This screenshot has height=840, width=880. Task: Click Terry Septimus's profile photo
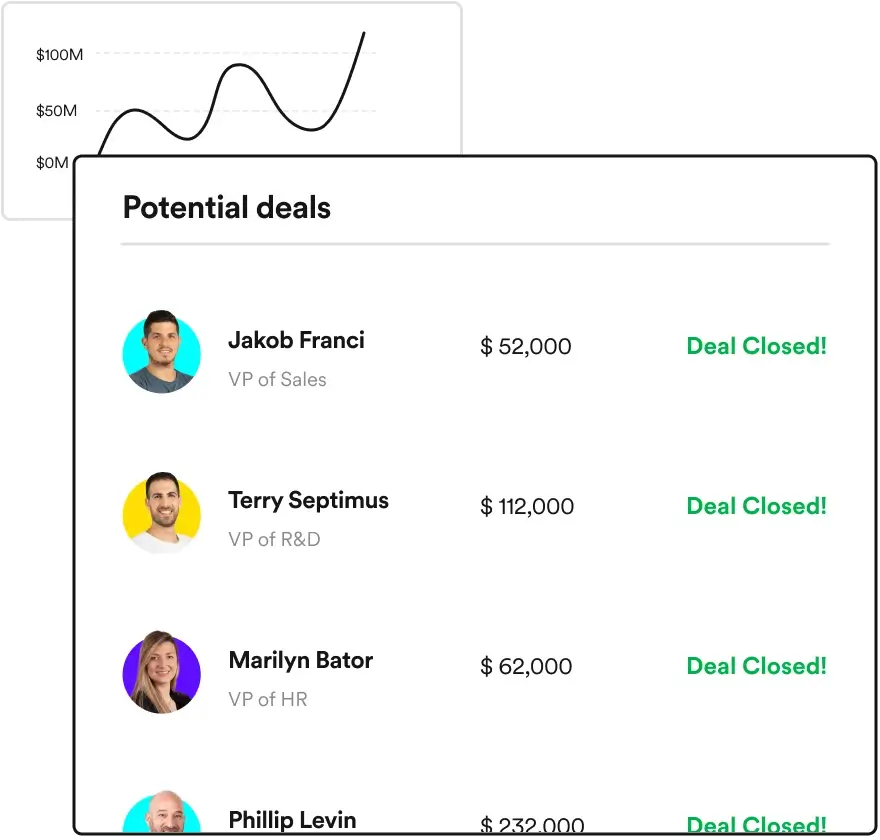(x=161, y=512)
